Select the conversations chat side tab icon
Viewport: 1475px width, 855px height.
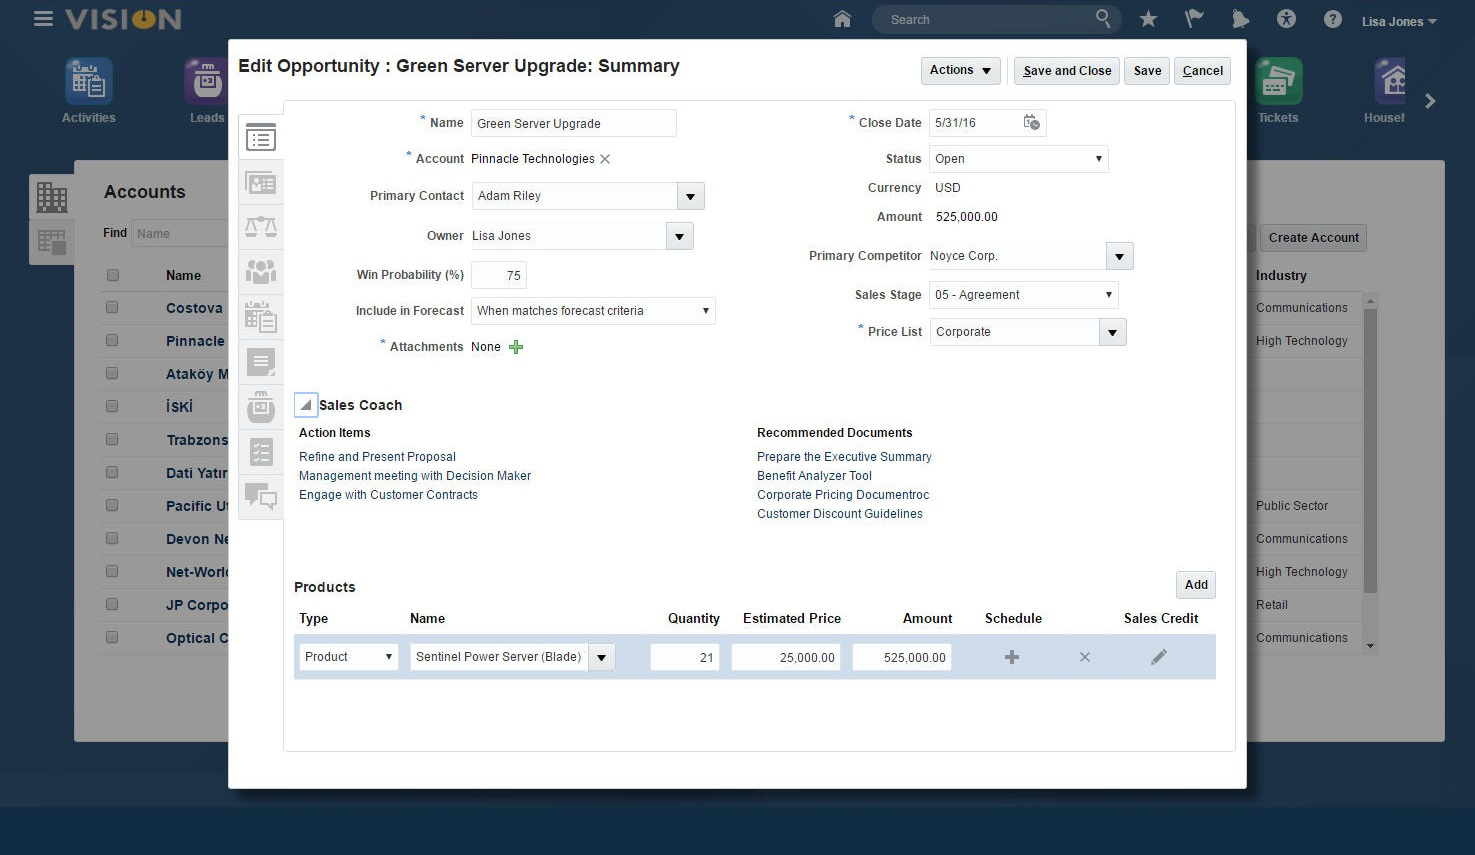pyautogui.click(x=261, y=497)
